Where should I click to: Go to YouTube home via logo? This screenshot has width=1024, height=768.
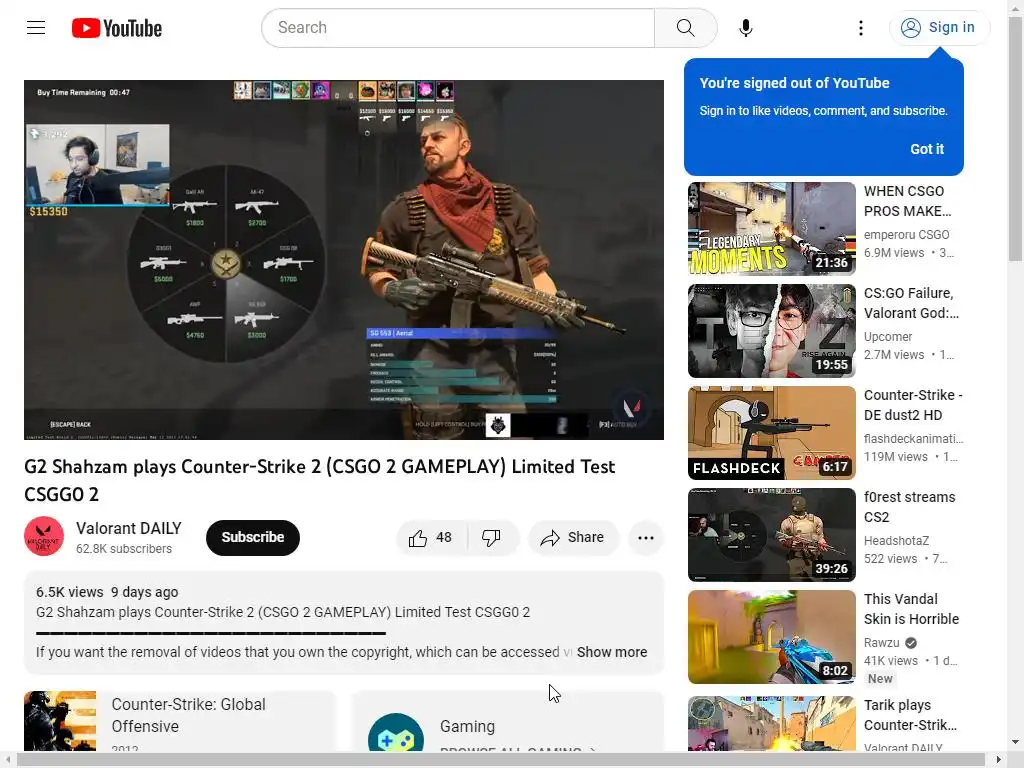(117, 28)
